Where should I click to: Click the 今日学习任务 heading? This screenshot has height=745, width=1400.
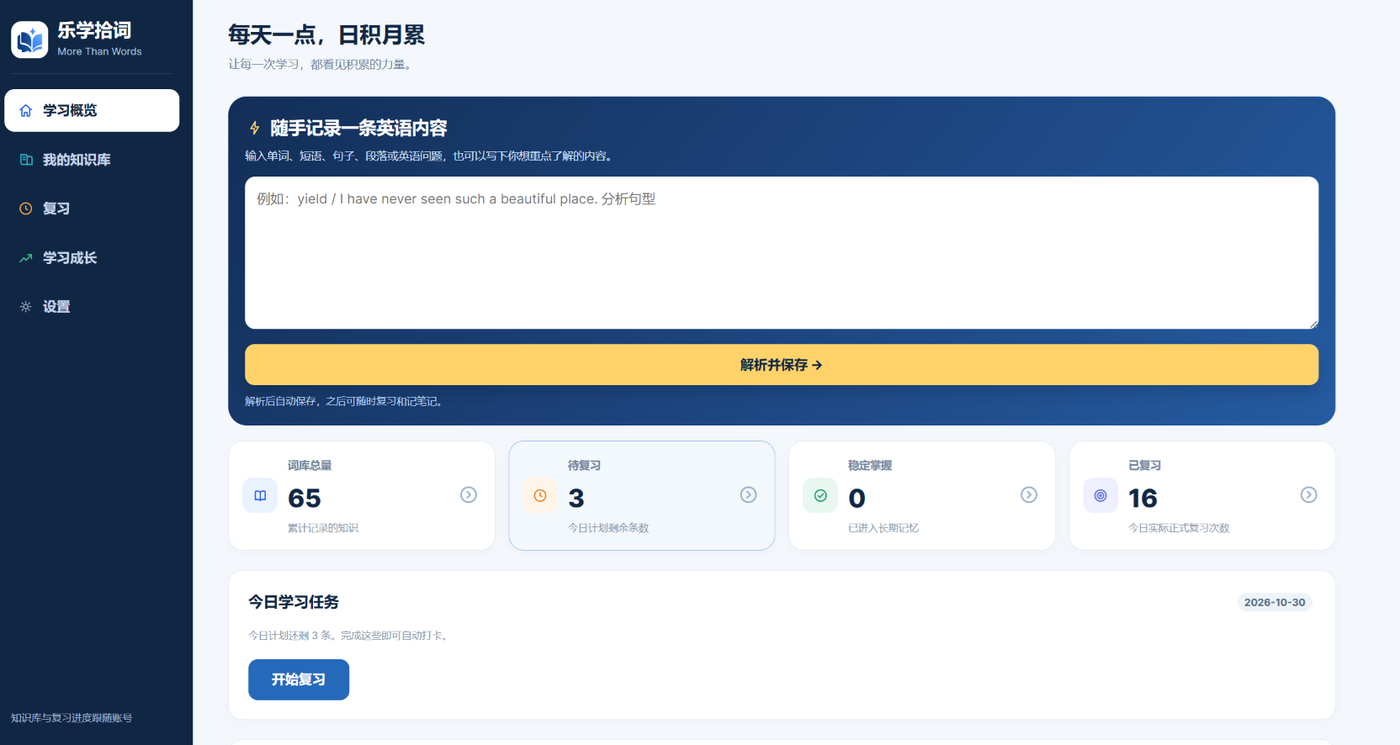293,602
